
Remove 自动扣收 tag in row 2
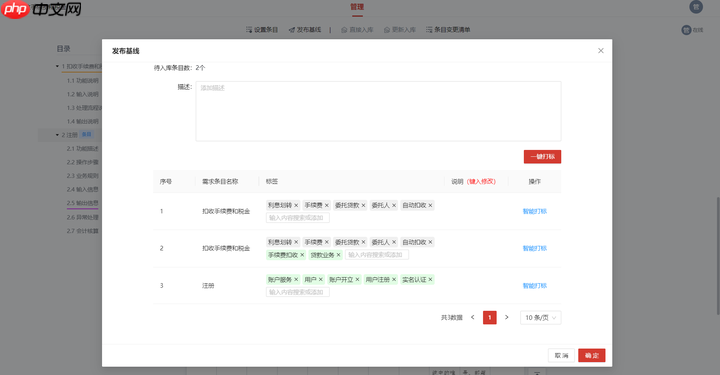coord(430,242)
